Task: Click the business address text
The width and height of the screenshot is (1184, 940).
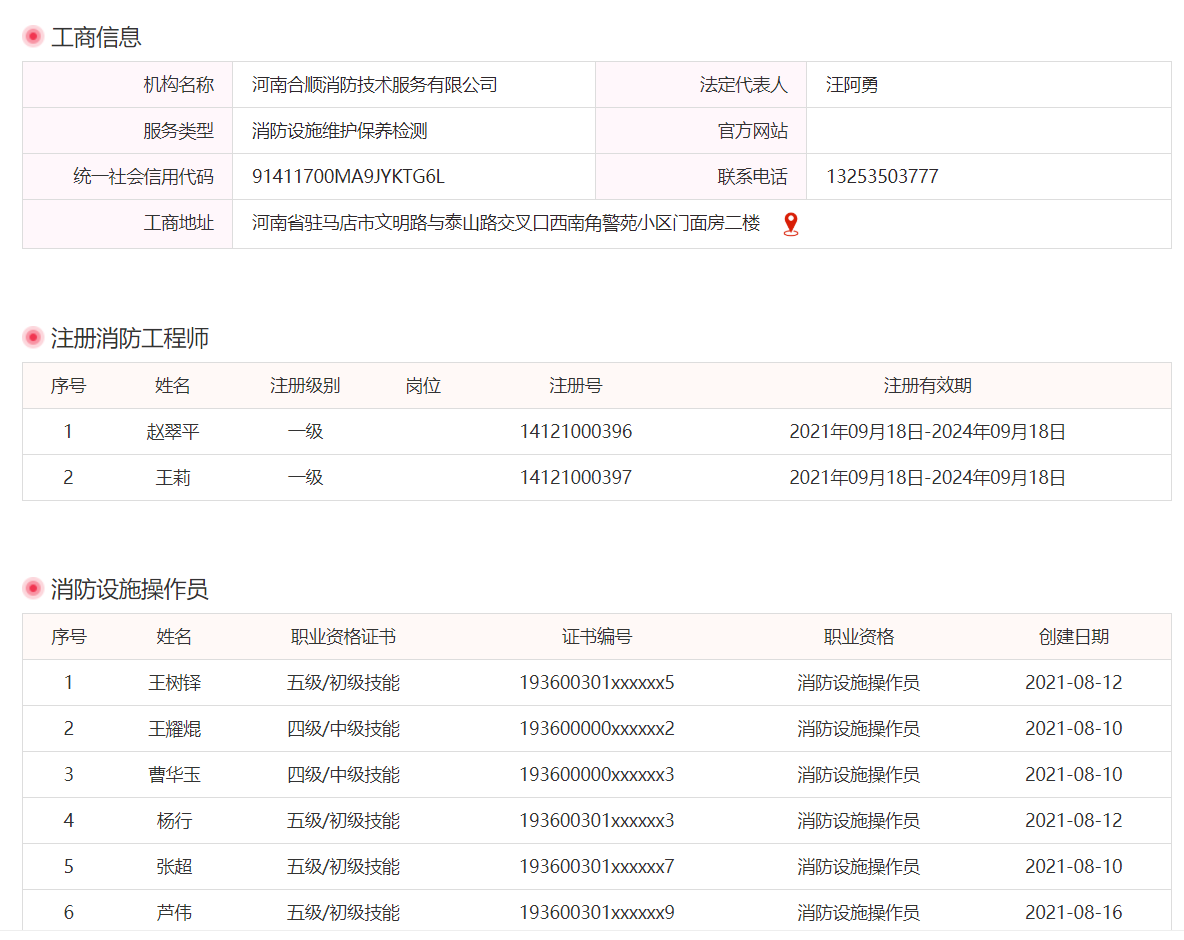Action: pyautogui.click(x=506, y=224)
